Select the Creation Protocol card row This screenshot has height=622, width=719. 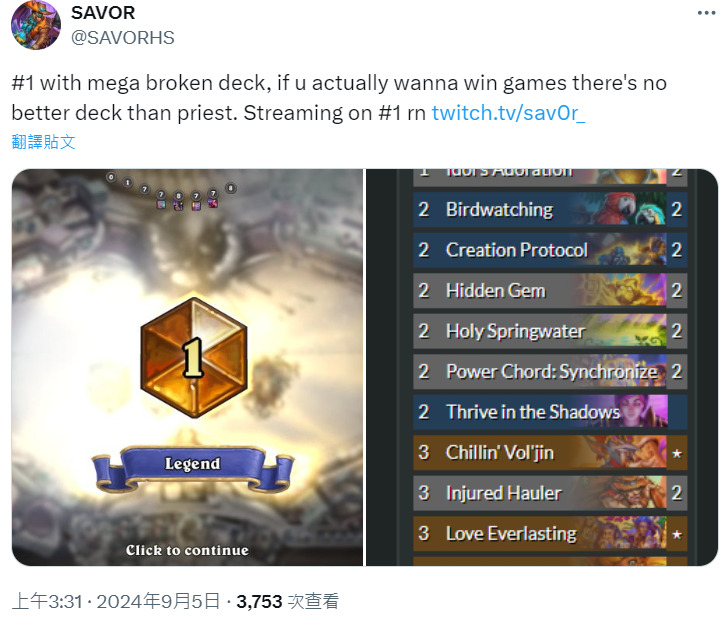click(x=550, y=250)
